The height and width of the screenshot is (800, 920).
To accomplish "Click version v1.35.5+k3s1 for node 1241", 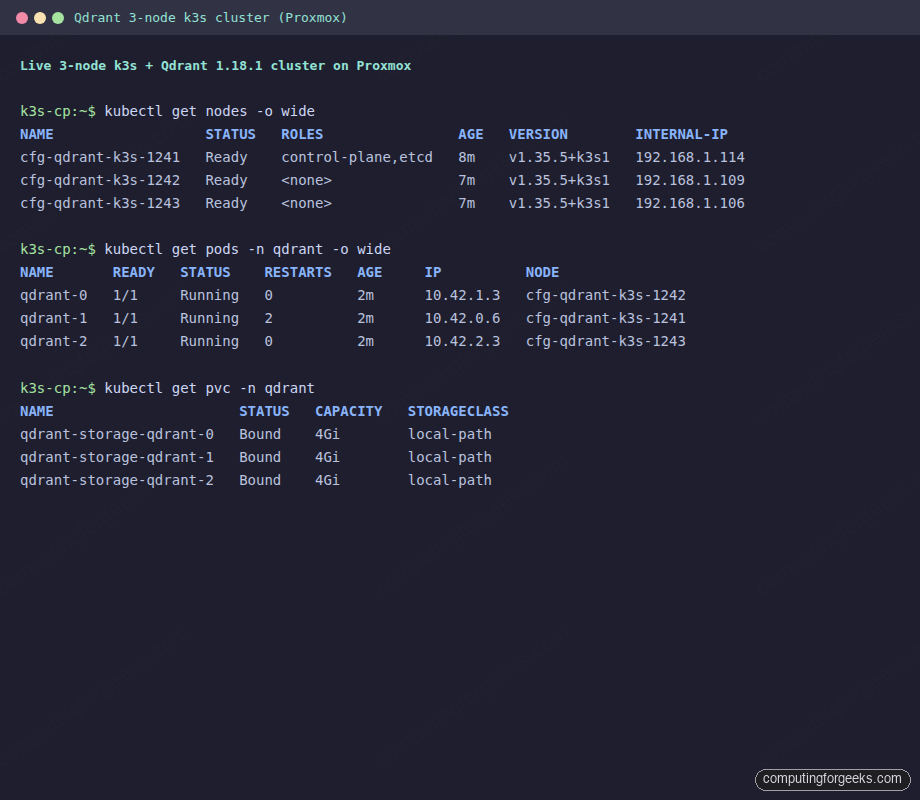I will [x=559, y=157].
